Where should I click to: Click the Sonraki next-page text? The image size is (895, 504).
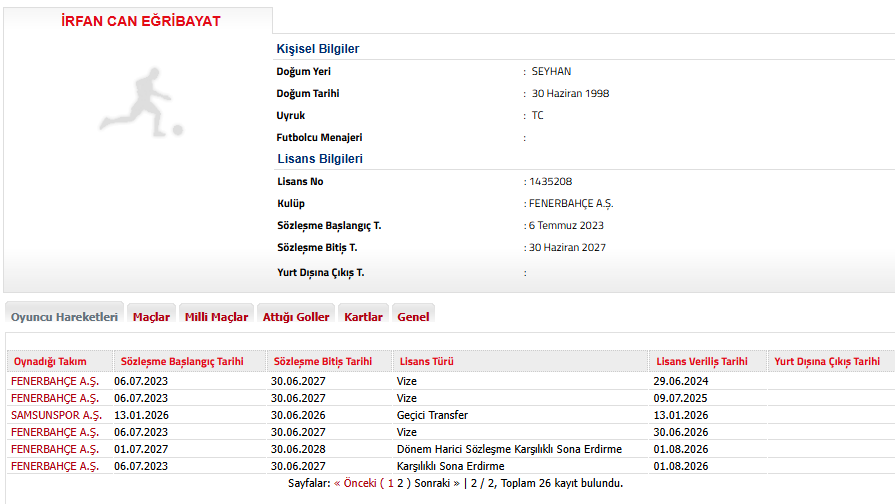point(437,483)
